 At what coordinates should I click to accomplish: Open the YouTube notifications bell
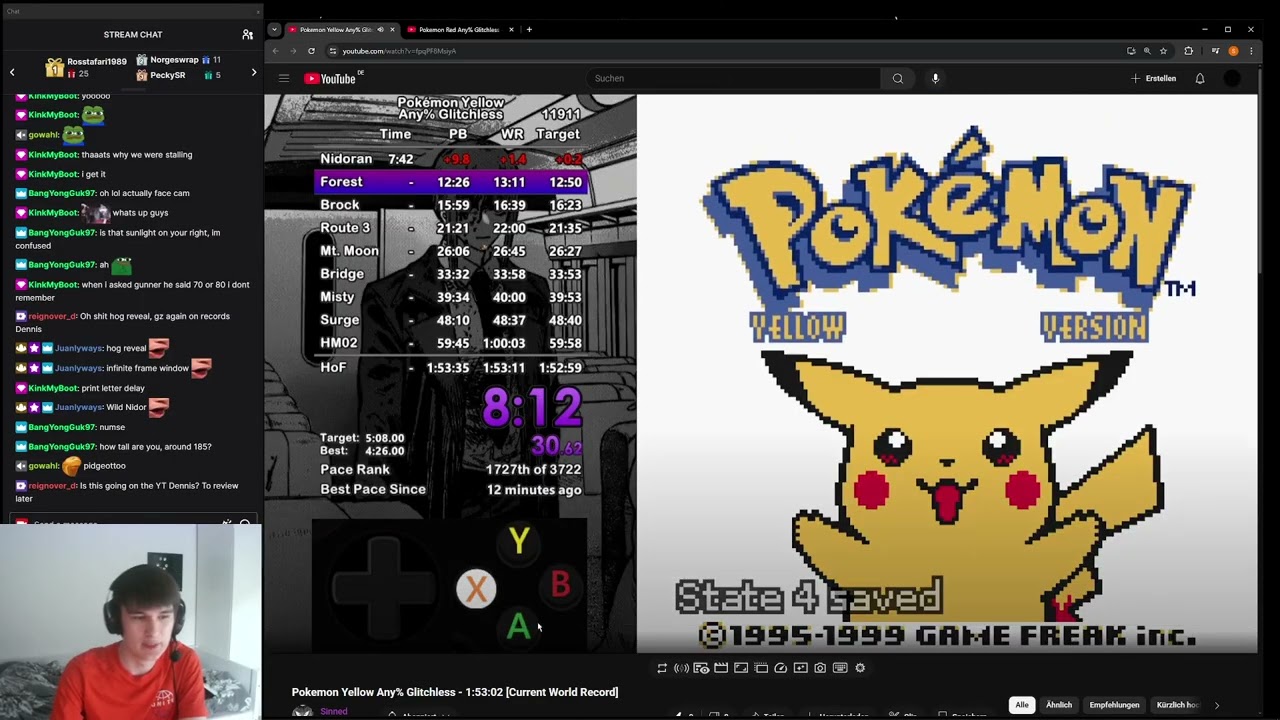pyautogui.click(x=1200, y=78)
